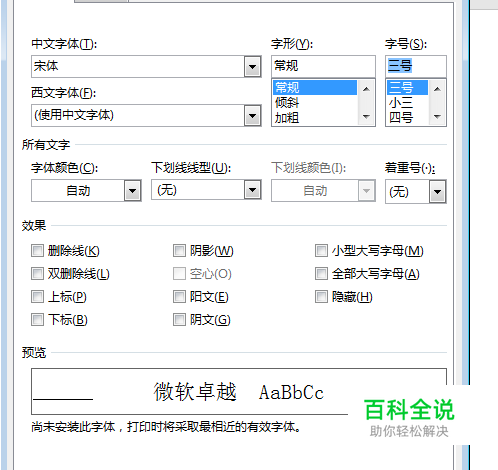Click the disabled 空心(O) outline checkbox
This screenshot has width=498, height=470.
point(179,274)
